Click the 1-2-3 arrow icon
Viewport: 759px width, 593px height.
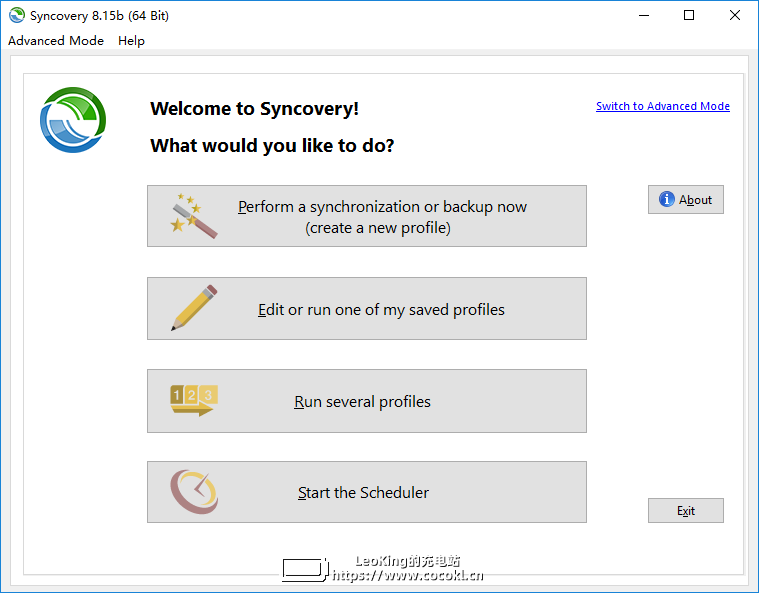pyautogui.click(x=194, y=400)
